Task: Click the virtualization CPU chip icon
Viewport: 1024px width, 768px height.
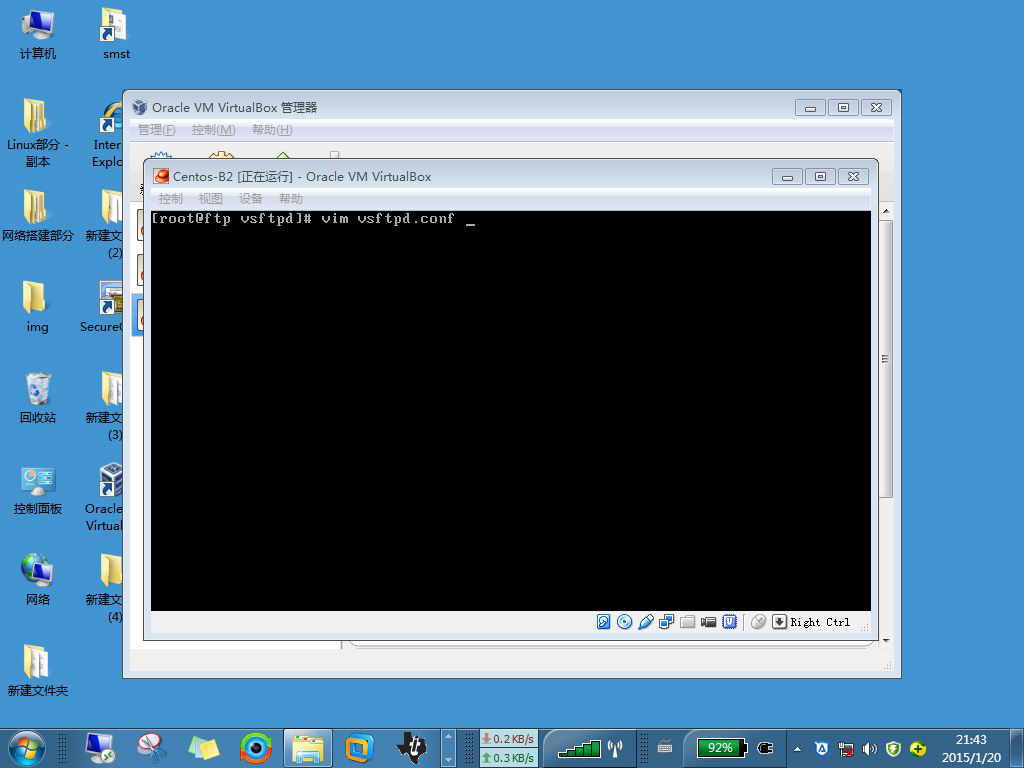Action: tap(729, 622)
